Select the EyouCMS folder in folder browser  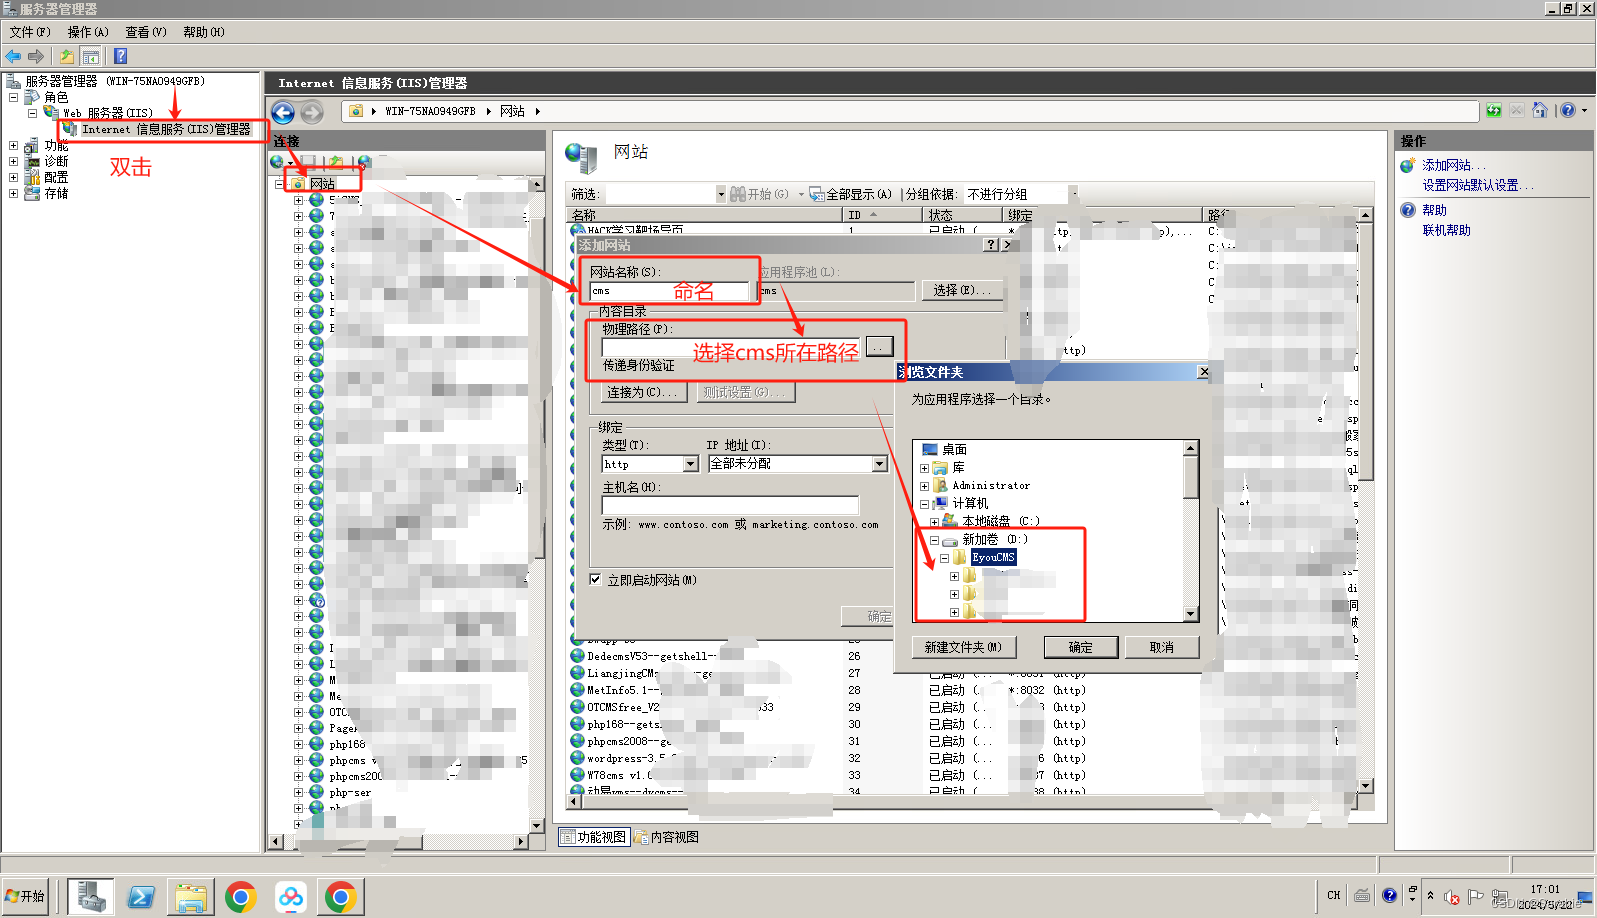pyautogui.click(x=993, y=557)
